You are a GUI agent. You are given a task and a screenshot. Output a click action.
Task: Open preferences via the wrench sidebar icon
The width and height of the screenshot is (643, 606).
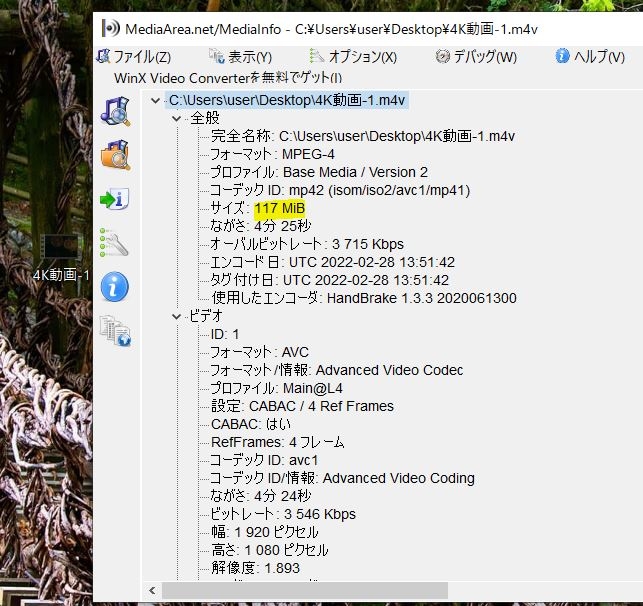(x=114, y=243)
